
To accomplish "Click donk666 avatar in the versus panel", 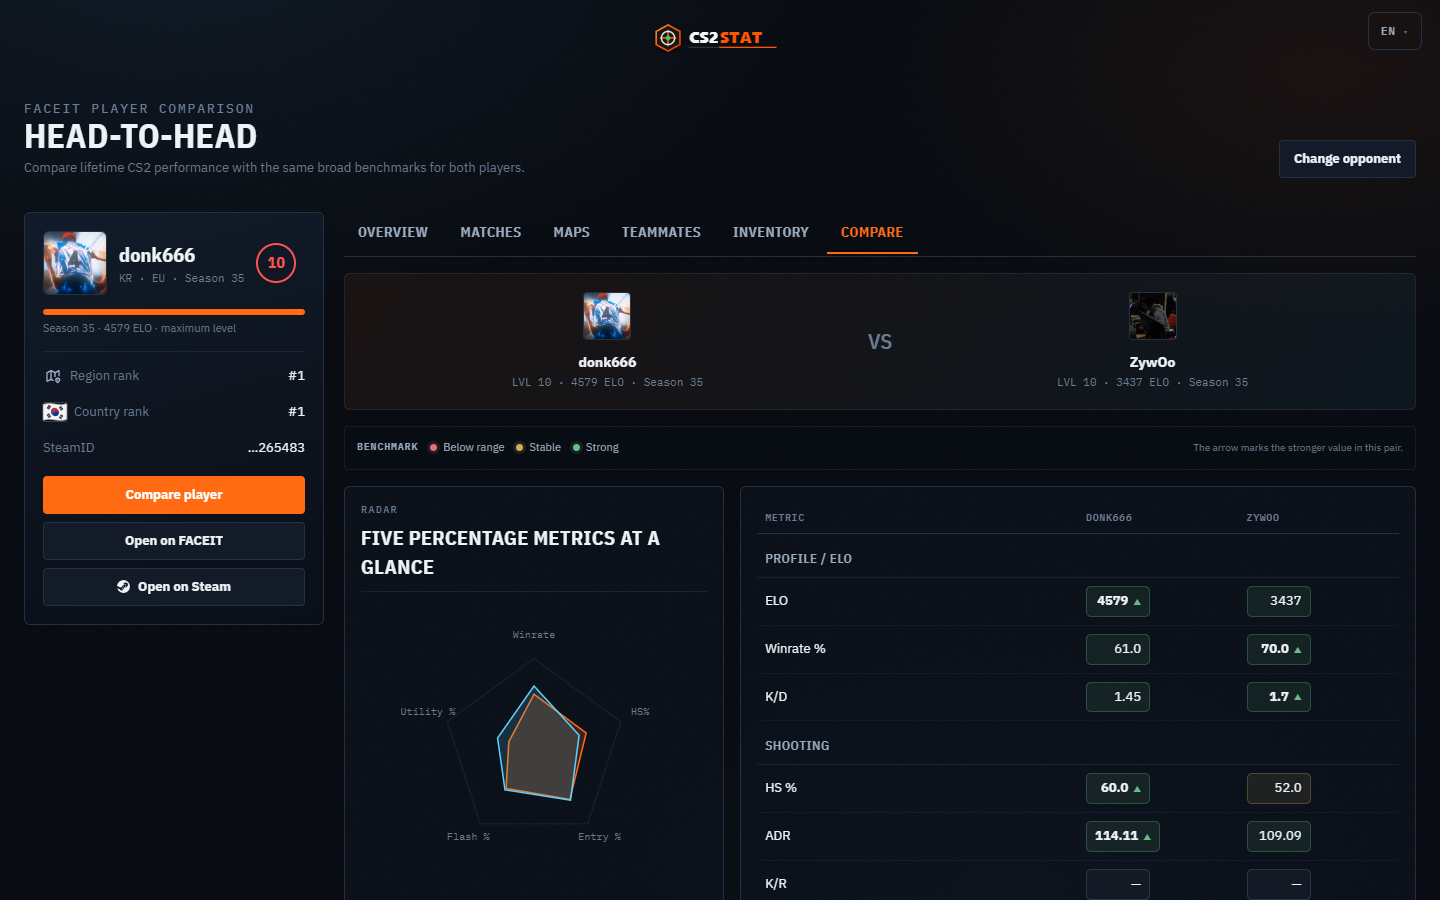I will [607, 316].
